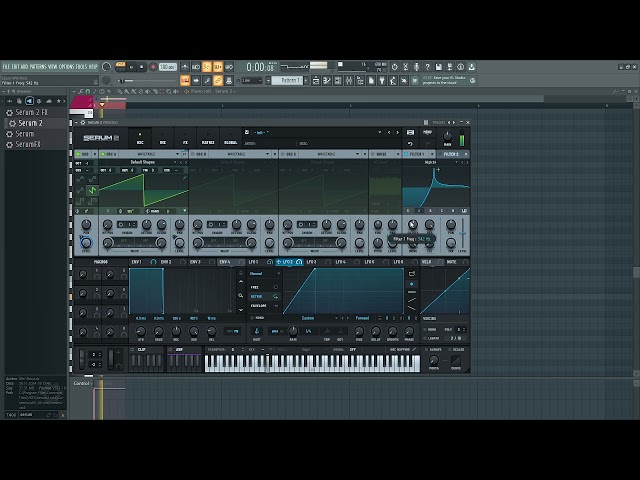640x480 pixels.
Task: Enable OSC C power switch
Action: tap(282, 154)
